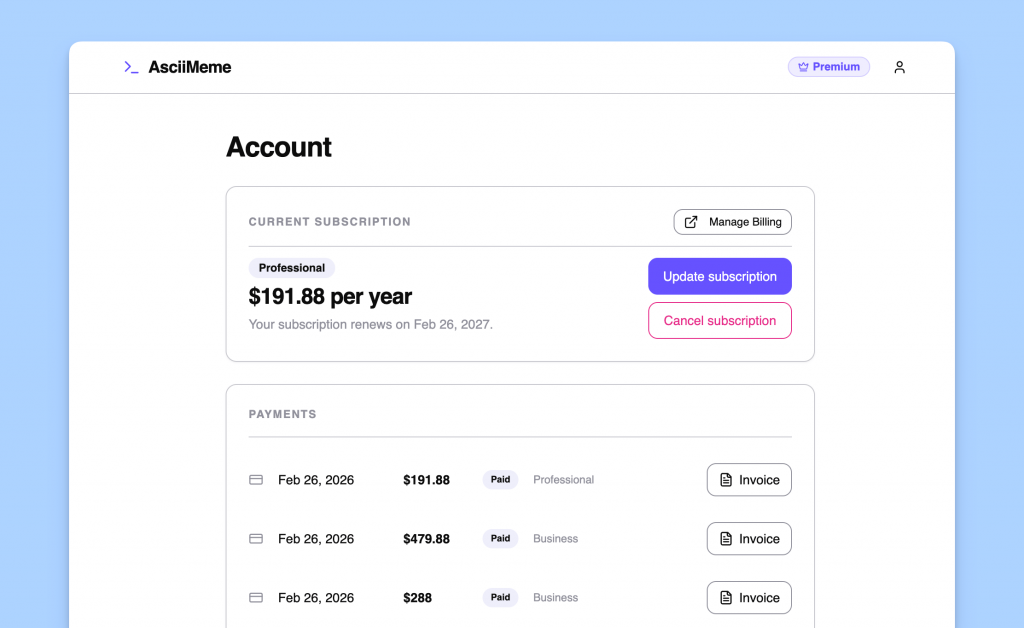
Task: Click the external-link icon on Manage Billing
Action: click(689, 221)
